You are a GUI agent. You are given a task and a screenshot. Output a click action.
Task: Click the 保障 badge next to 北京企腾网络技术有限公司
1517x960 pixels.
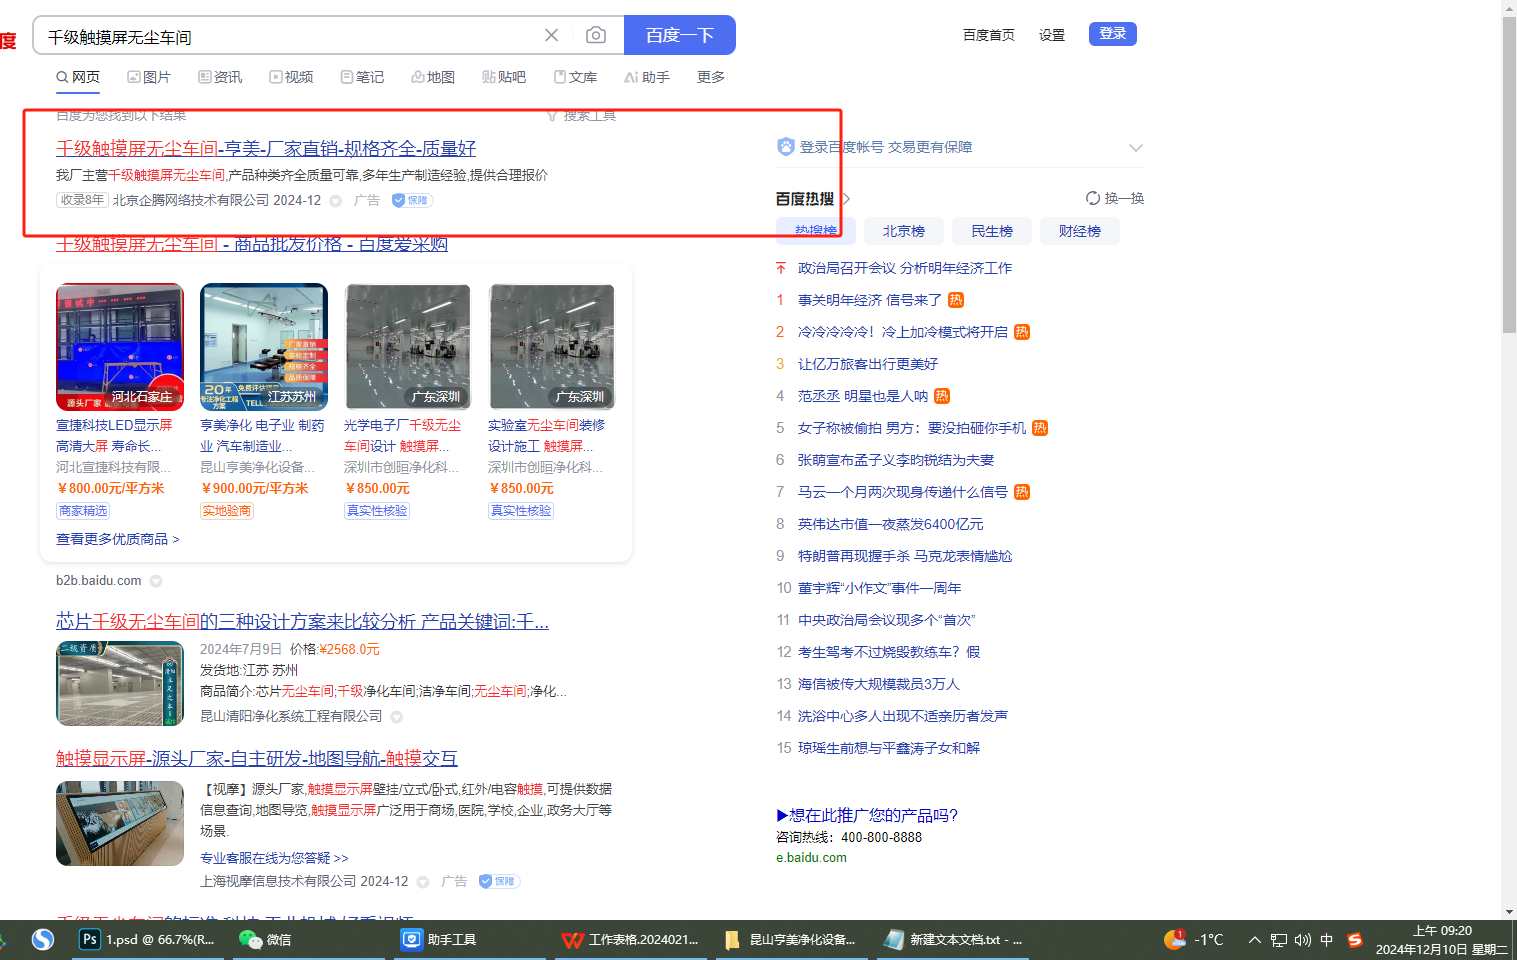point(410,200)
